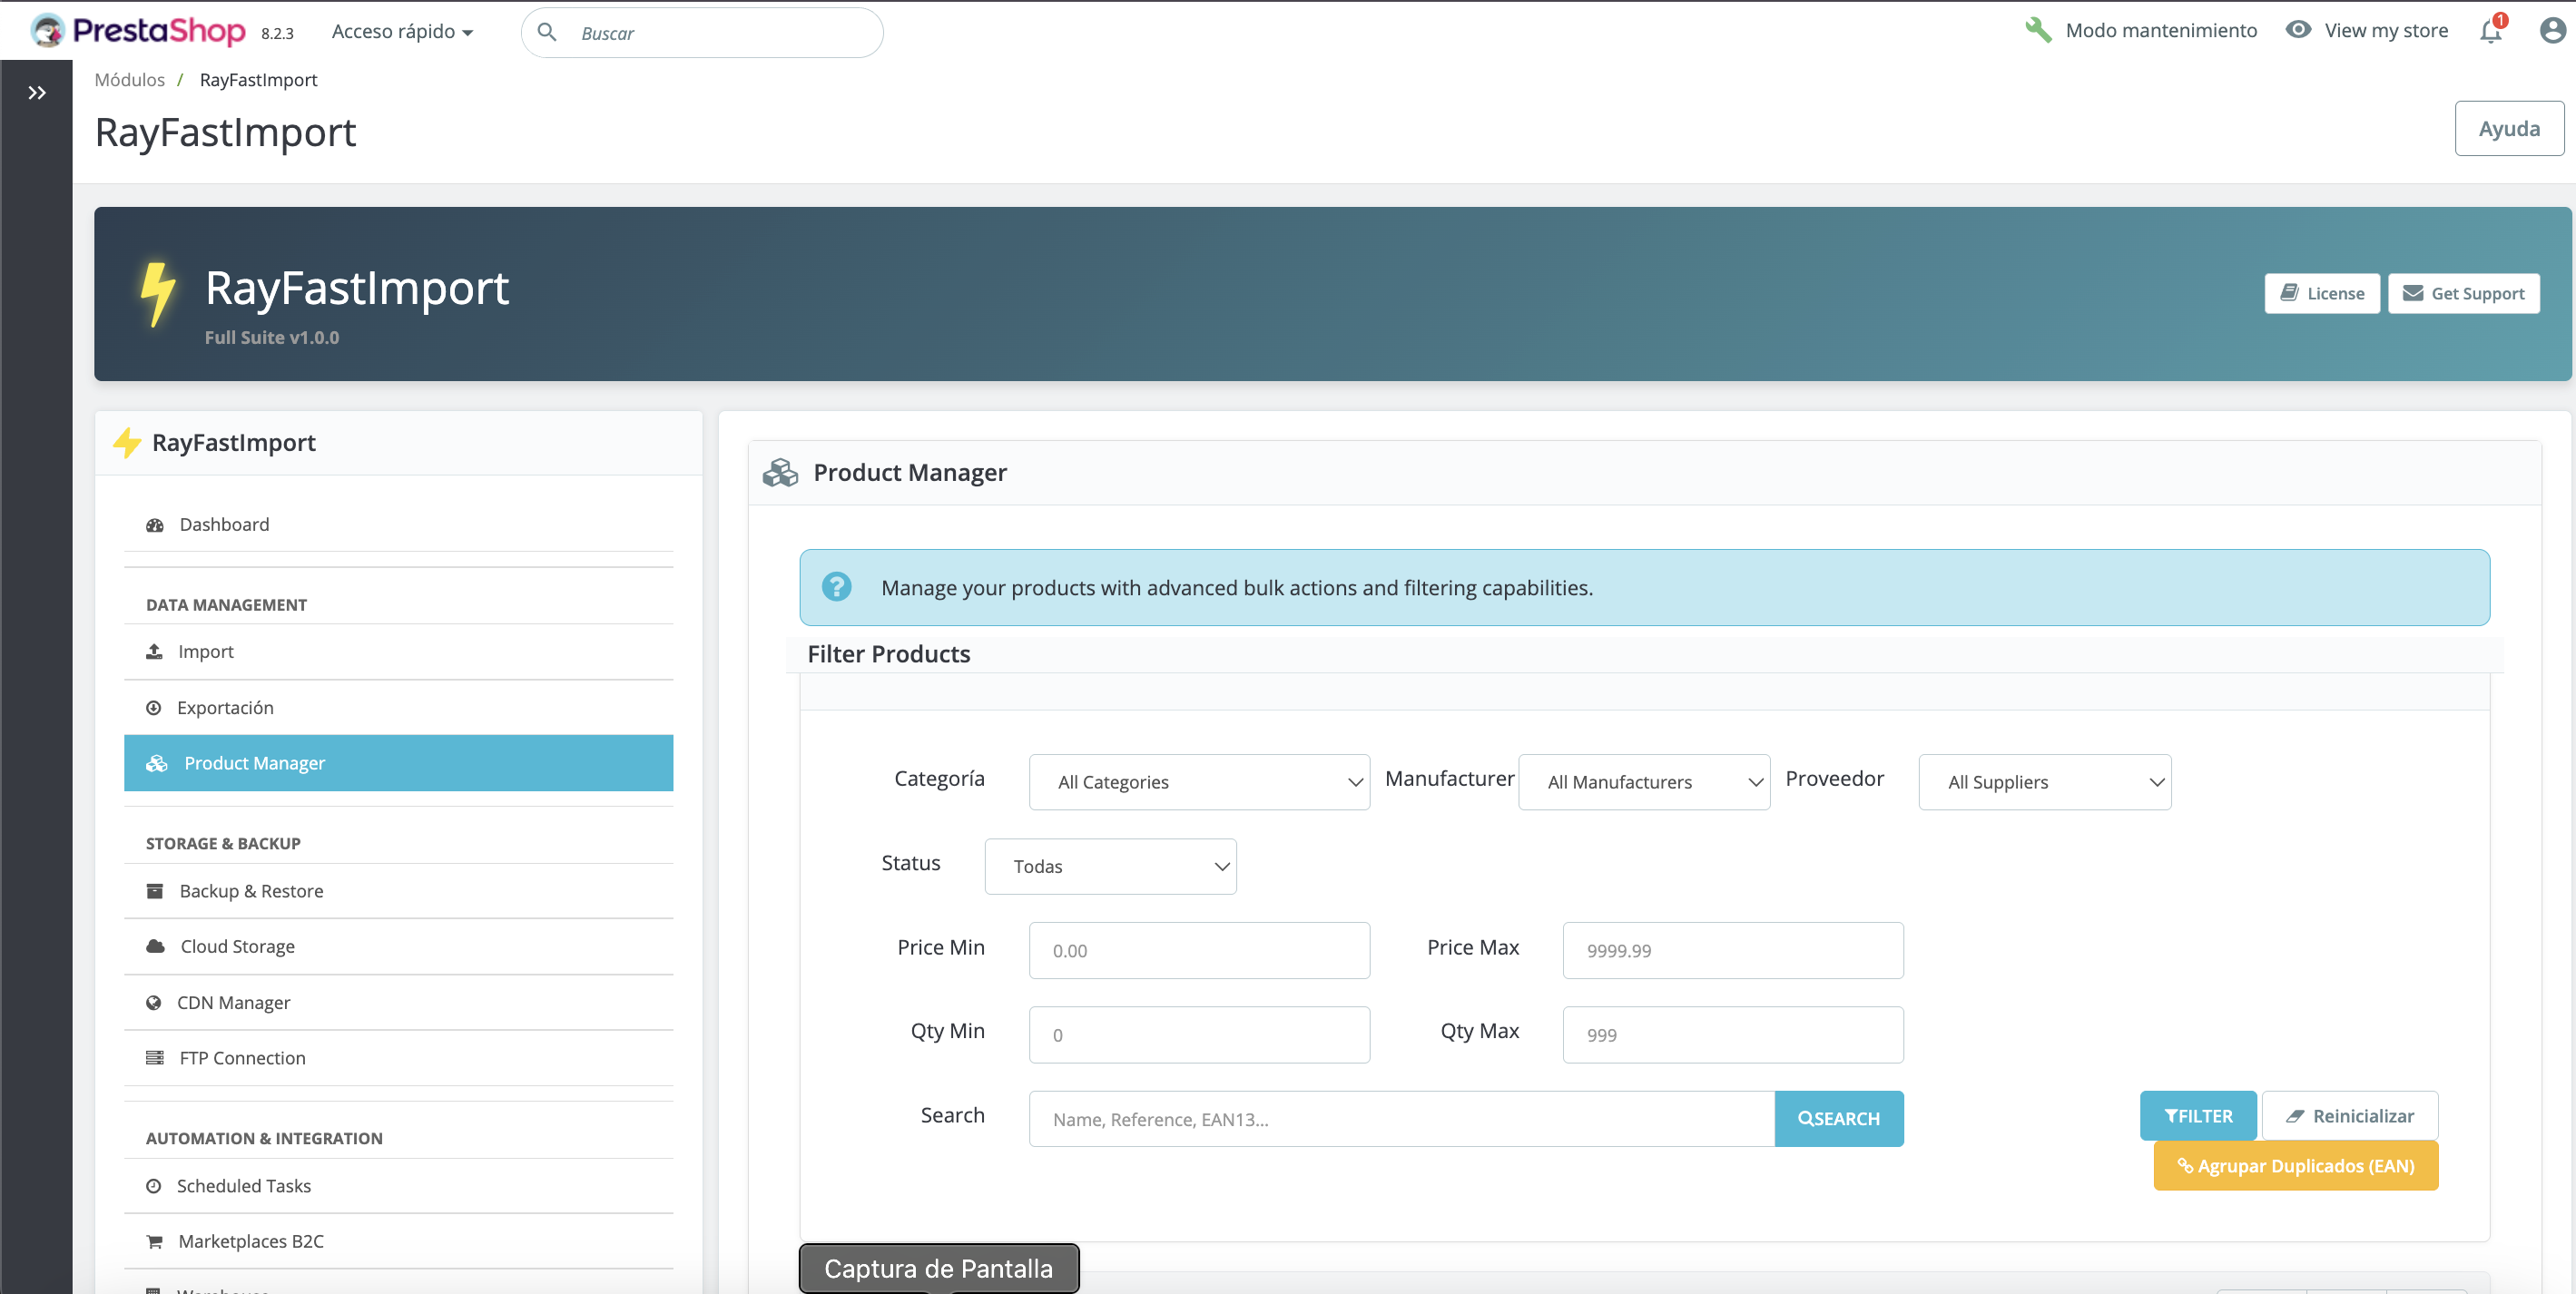Click the Get Support button
Screen dimensions: 2576x1294
(x=2464, y=293)
